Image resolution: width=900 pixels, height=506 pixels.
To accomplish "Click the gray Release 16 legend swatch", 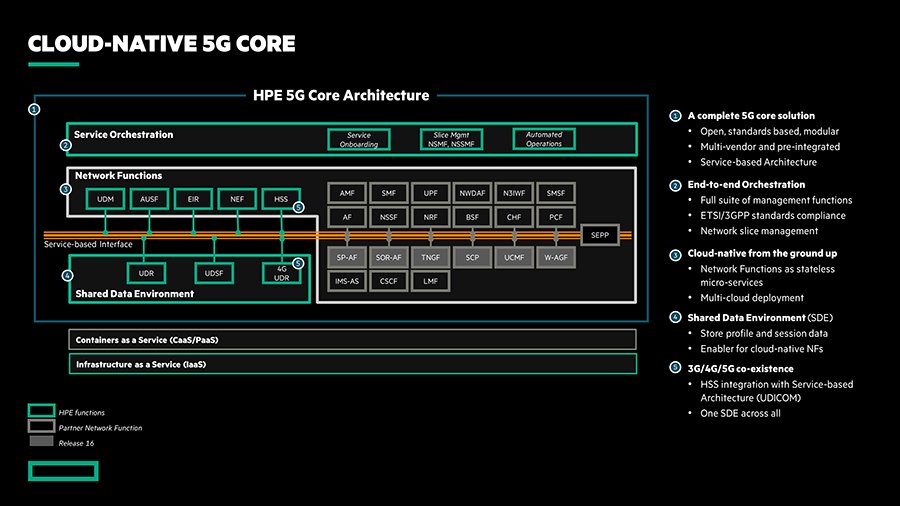I will (x=41, y=442).
